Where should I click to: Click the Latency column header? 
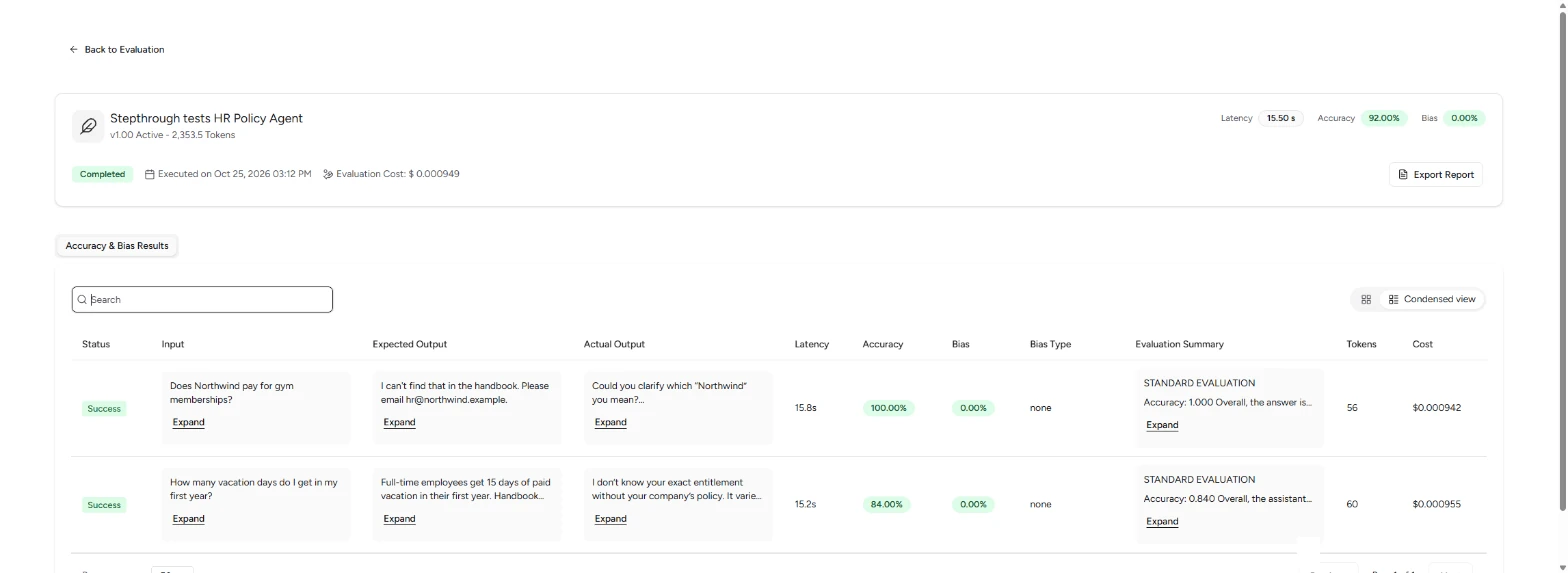pos(811,344)
